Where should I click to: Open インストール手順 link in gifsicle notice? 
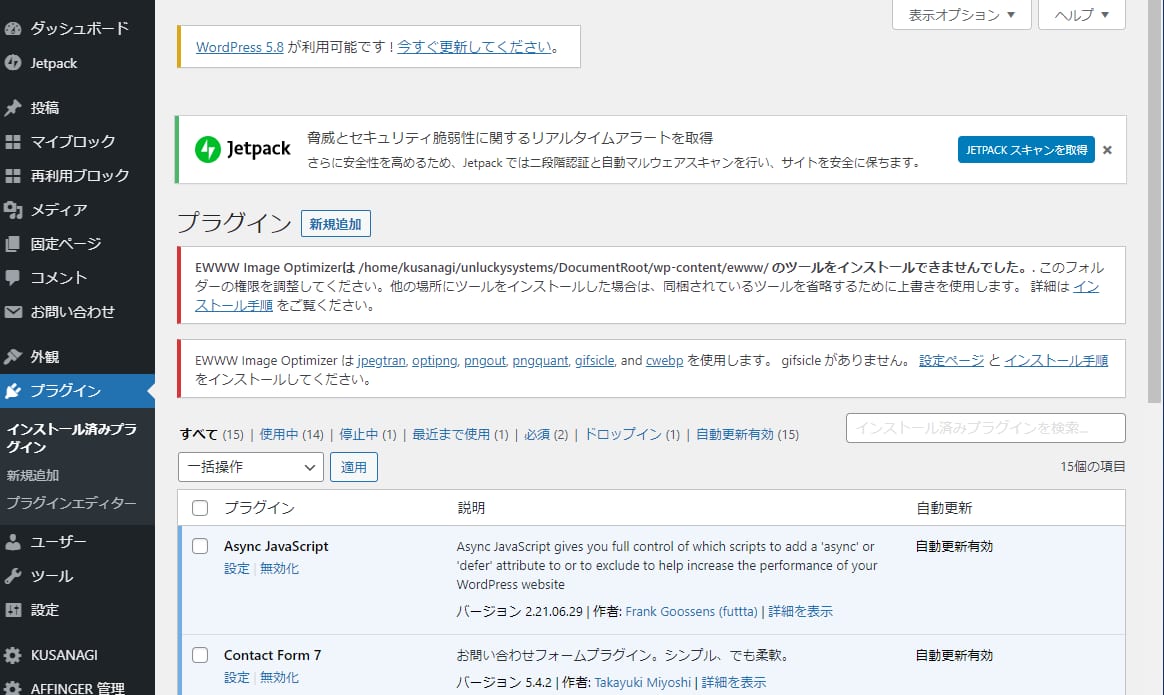1056,361
